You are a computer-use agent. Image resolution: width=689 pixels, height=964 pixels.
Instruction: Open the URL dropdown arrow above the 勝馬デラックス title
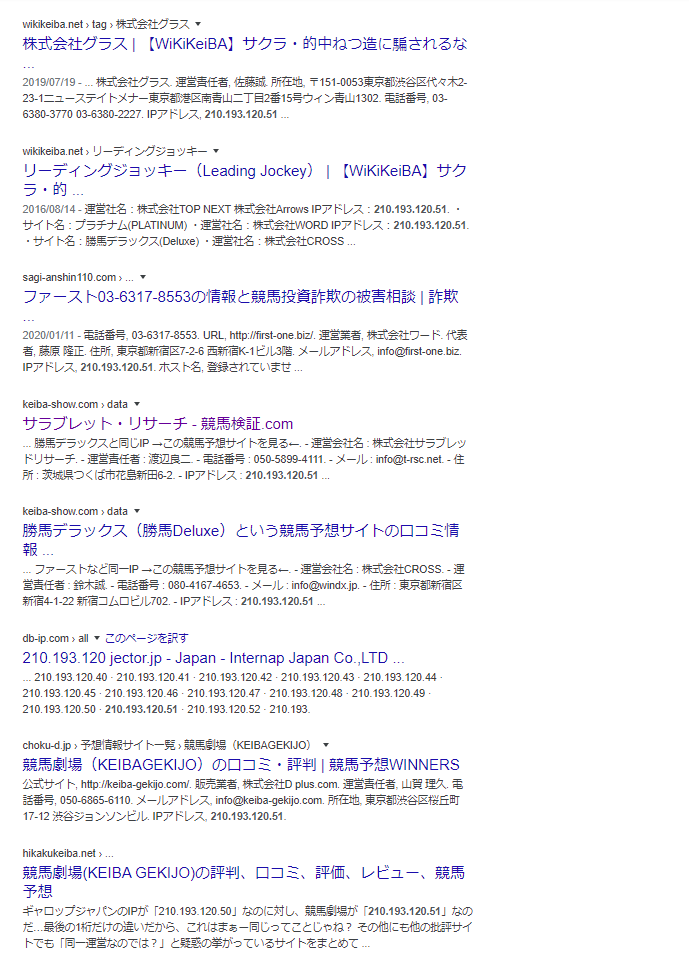[136, 511]
